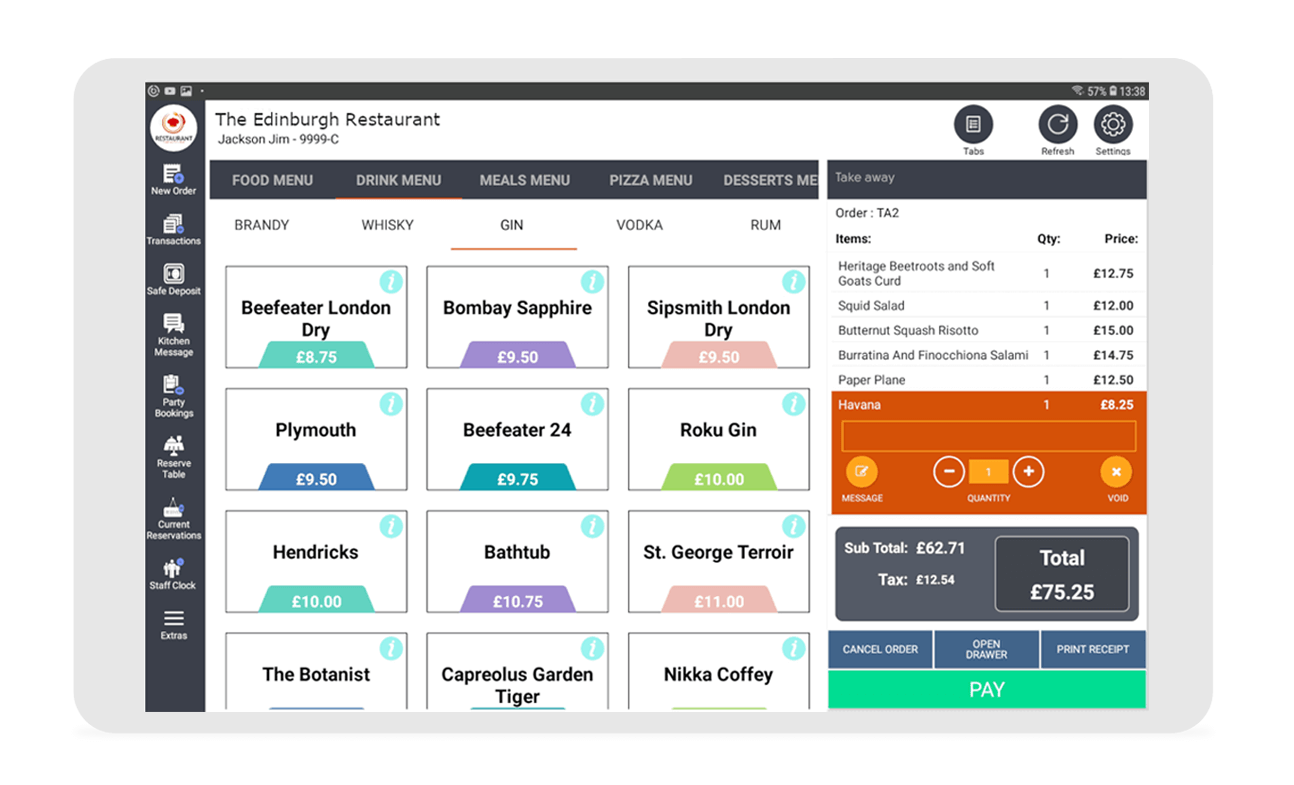Viewport: 1294px width, 785px height.
Task: Show info for Nikka Coffey
Action: pyautogui.click(x=794, y=647)
